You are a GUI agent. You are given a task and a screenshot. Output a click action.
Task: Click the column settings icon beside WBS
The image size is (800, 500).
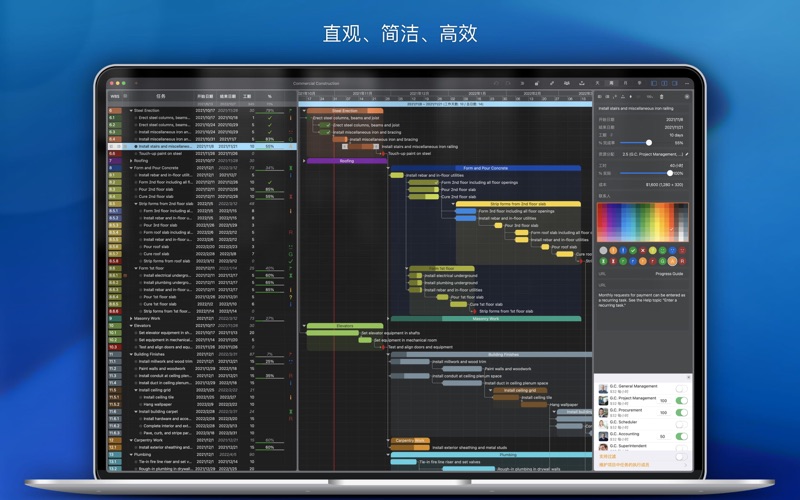coord(125,96)
